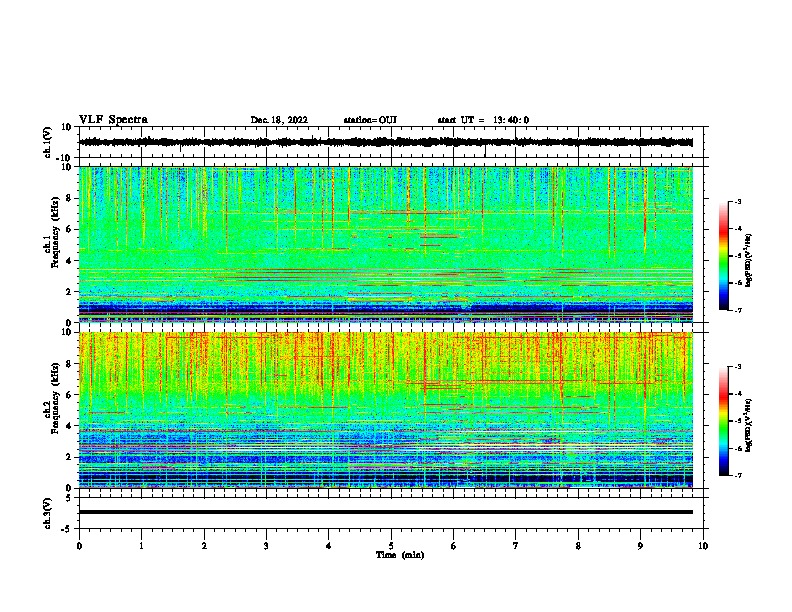Click time axis tick label "6"

(454, 546)
